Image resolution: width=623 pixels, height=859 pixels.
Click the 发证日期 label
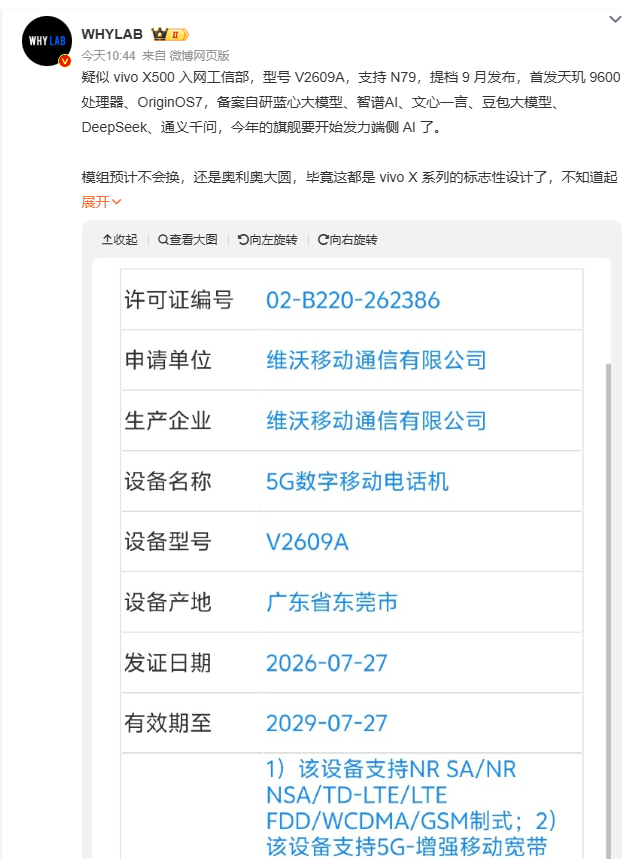[168, 663]
